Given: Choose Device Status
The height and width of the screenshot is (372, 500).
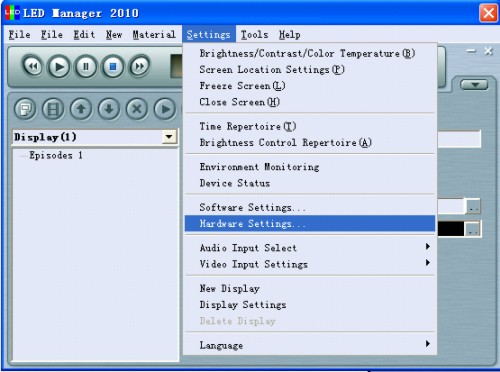Looking at the screenshot, I should [x=310, y=183].
